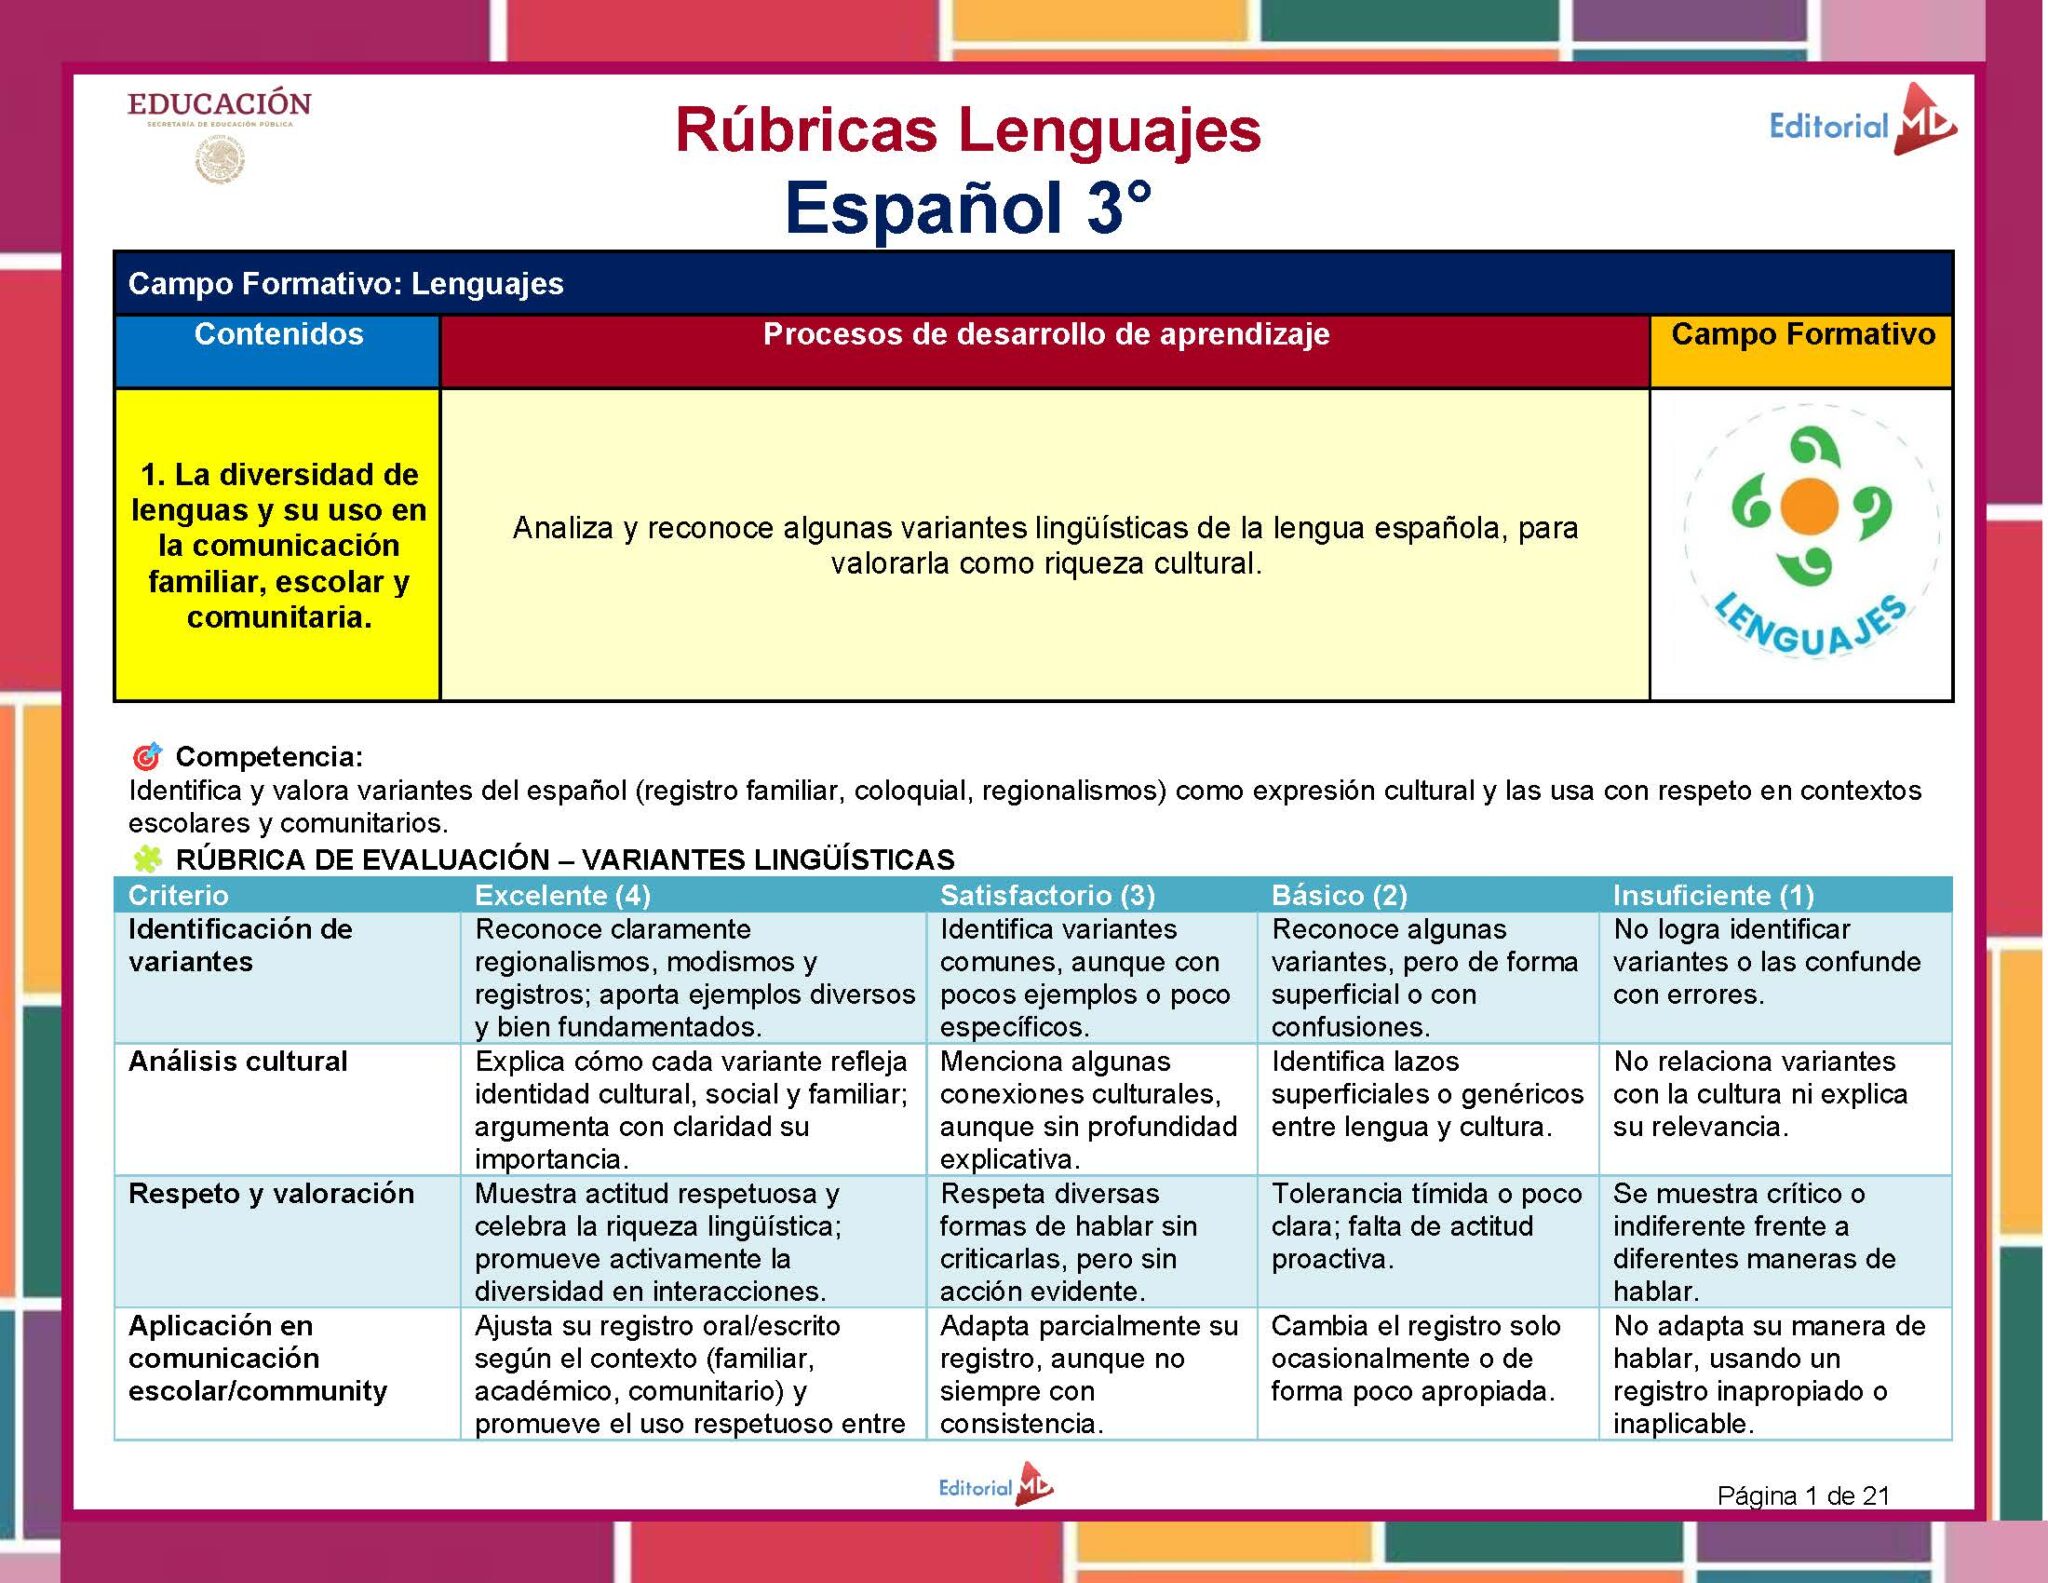The height and width of the screenshot is (1583, 2048).
Task: Click 'Campo Formativo: Lenguajes' header bar
Action: pyautogui.click(x=1033, y=284)
